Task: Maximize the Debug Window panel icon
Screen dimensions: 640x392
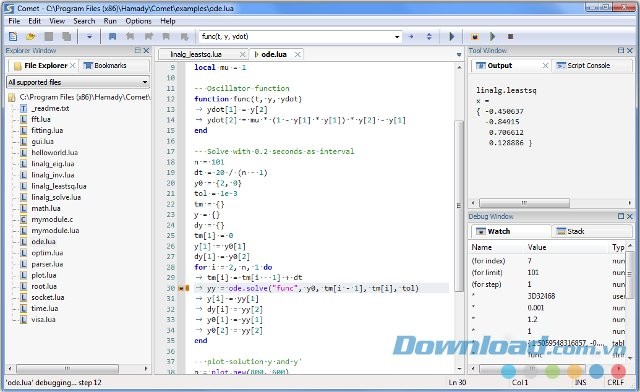Action: [621, 216]
